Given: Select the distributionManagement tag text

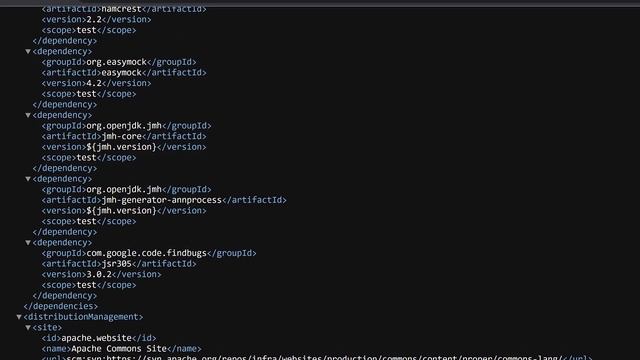Looking at the screenshot, I should tap(83, 317).
